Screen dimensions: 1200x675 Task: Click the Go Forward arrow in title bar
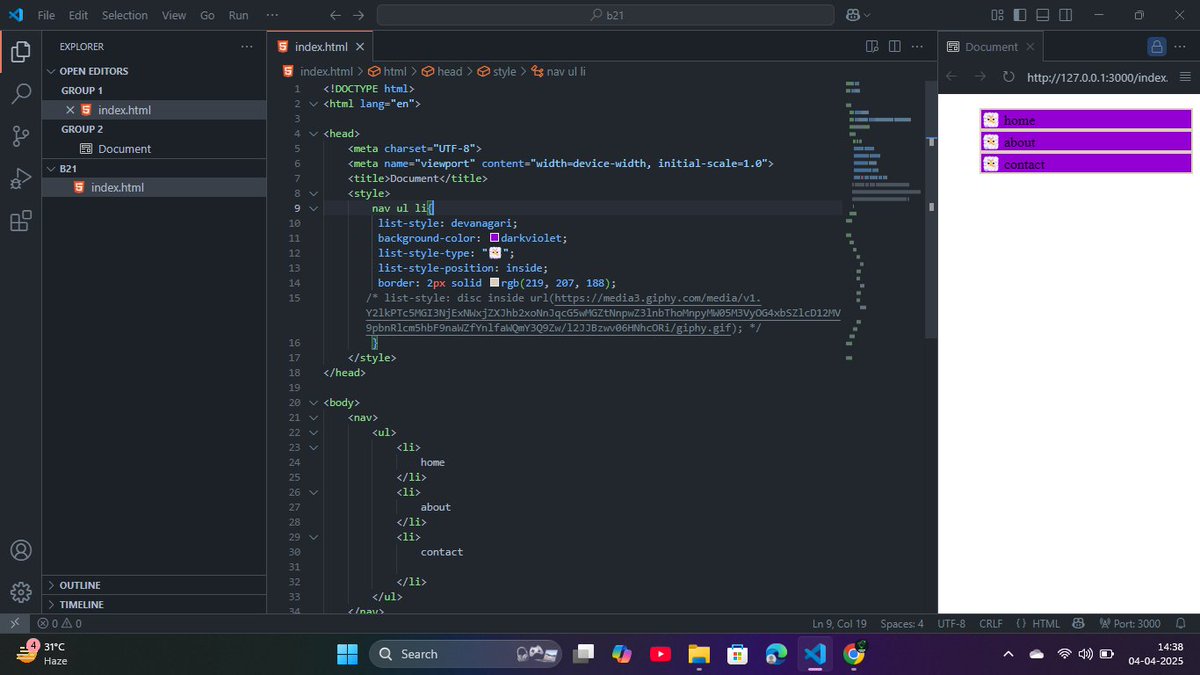tap(358, 15)
